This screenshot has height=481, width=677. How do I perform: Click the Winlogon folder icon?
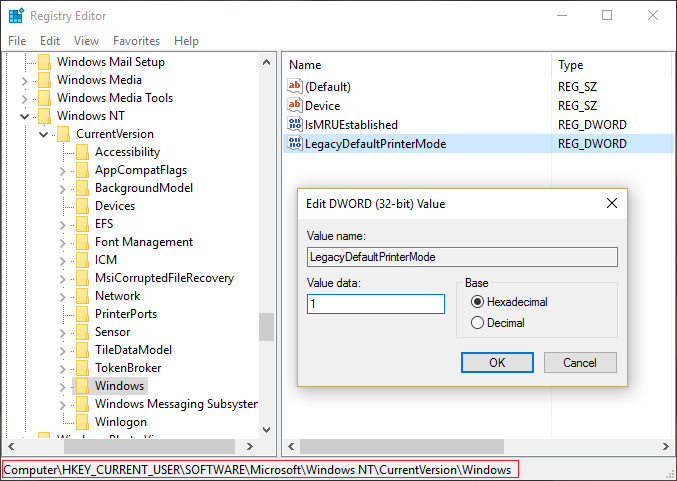(x=82, y=422)
